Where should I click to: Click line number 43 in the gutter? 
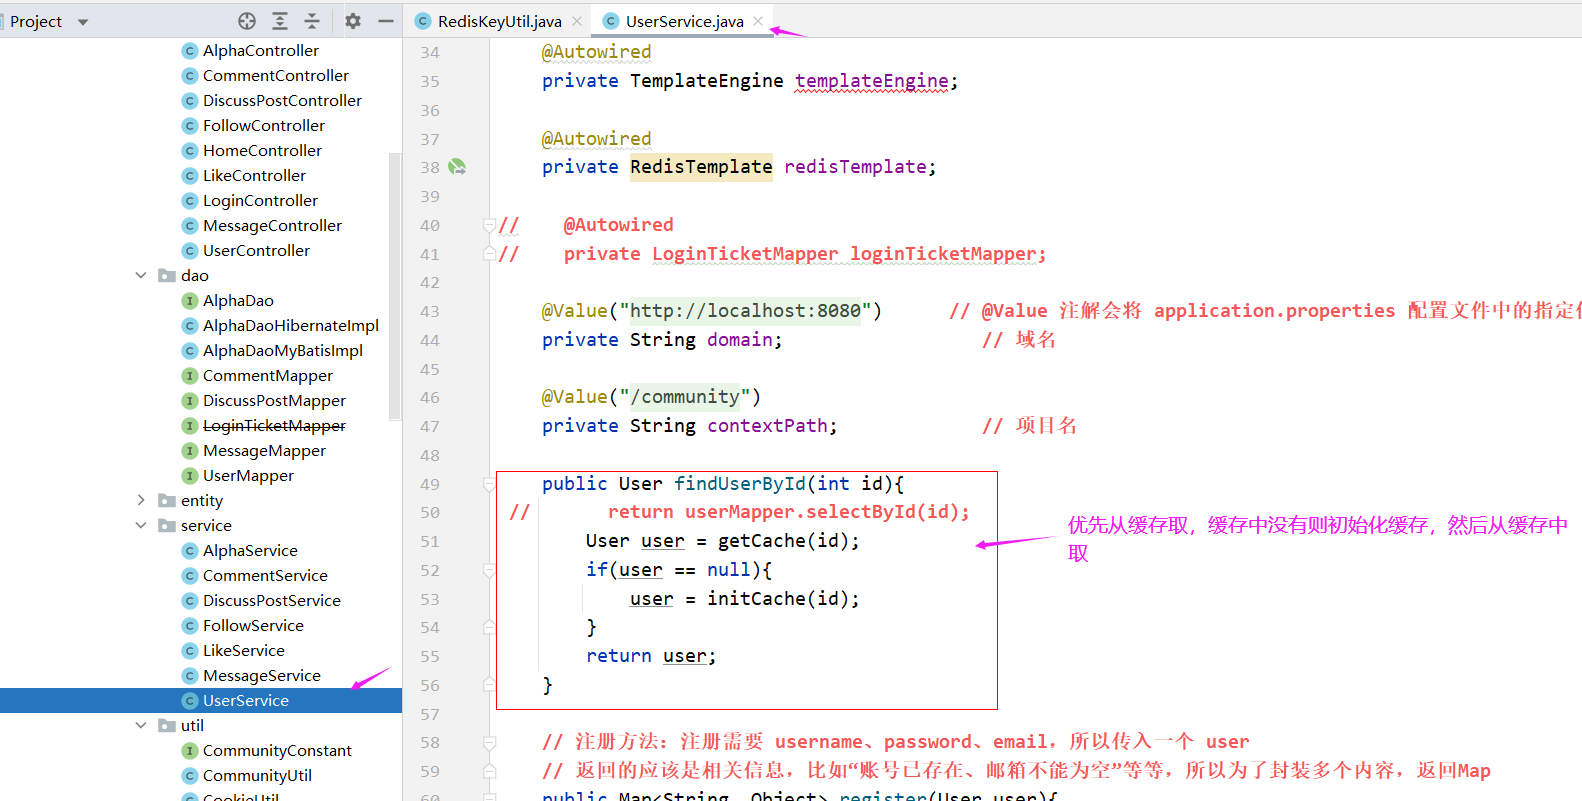pos(430,311)
